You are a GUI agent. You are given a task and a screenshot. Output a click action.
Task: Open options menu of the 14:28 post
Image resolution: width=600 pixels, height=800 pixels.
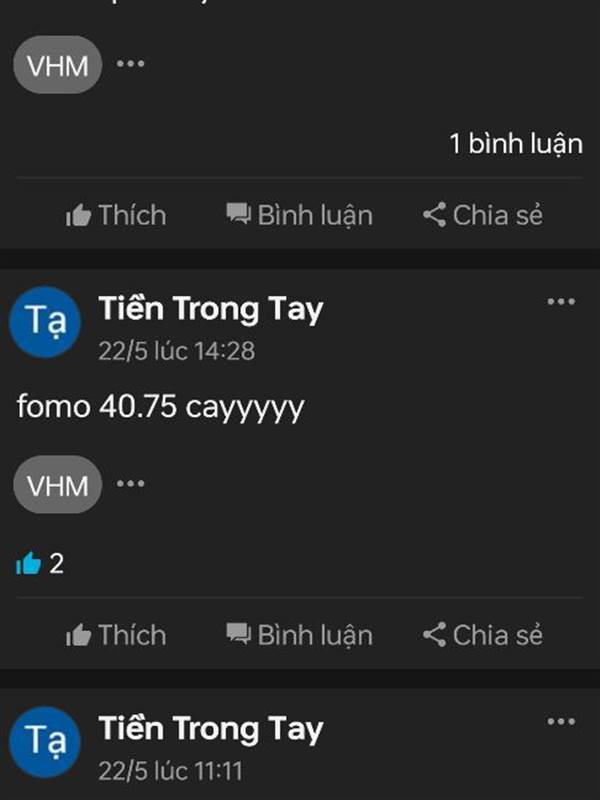(561, 302)
